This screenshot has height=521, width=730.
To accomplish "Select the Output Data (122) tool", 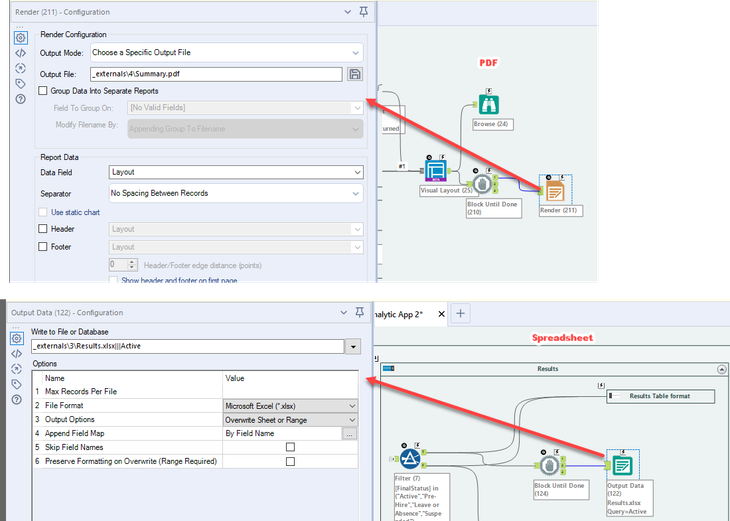I will click(622, 465).
